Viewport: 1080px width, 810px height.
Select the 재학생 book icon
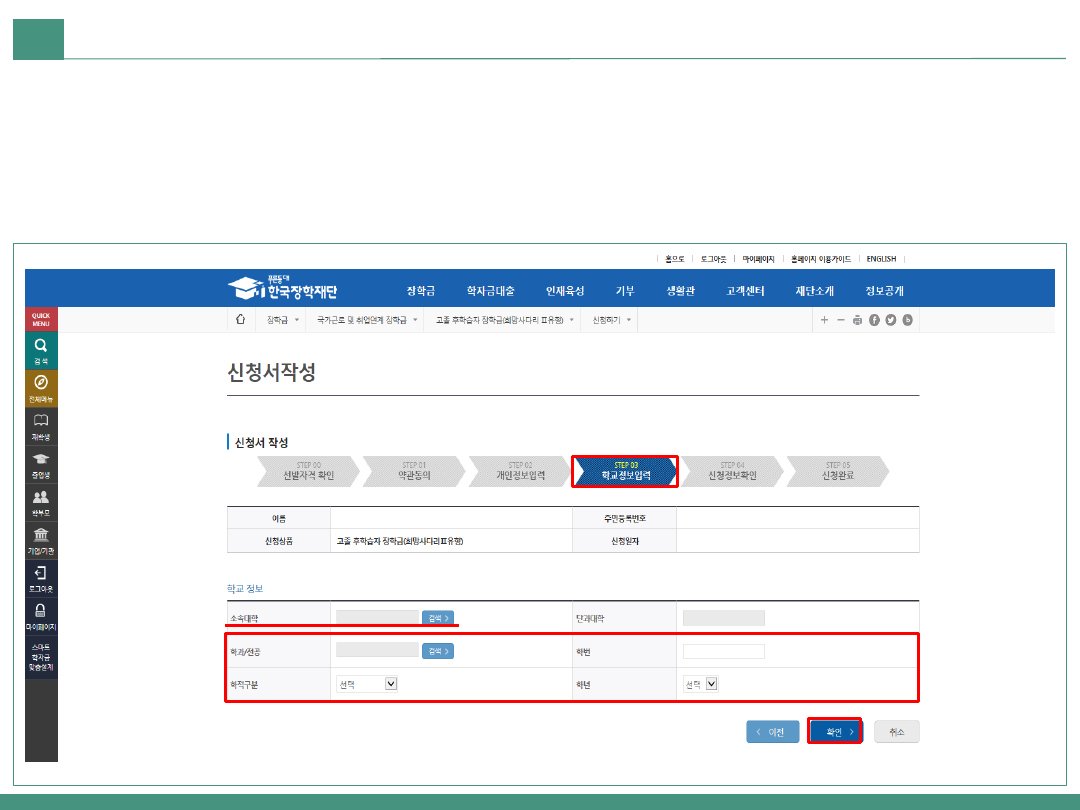pos(41,426)
